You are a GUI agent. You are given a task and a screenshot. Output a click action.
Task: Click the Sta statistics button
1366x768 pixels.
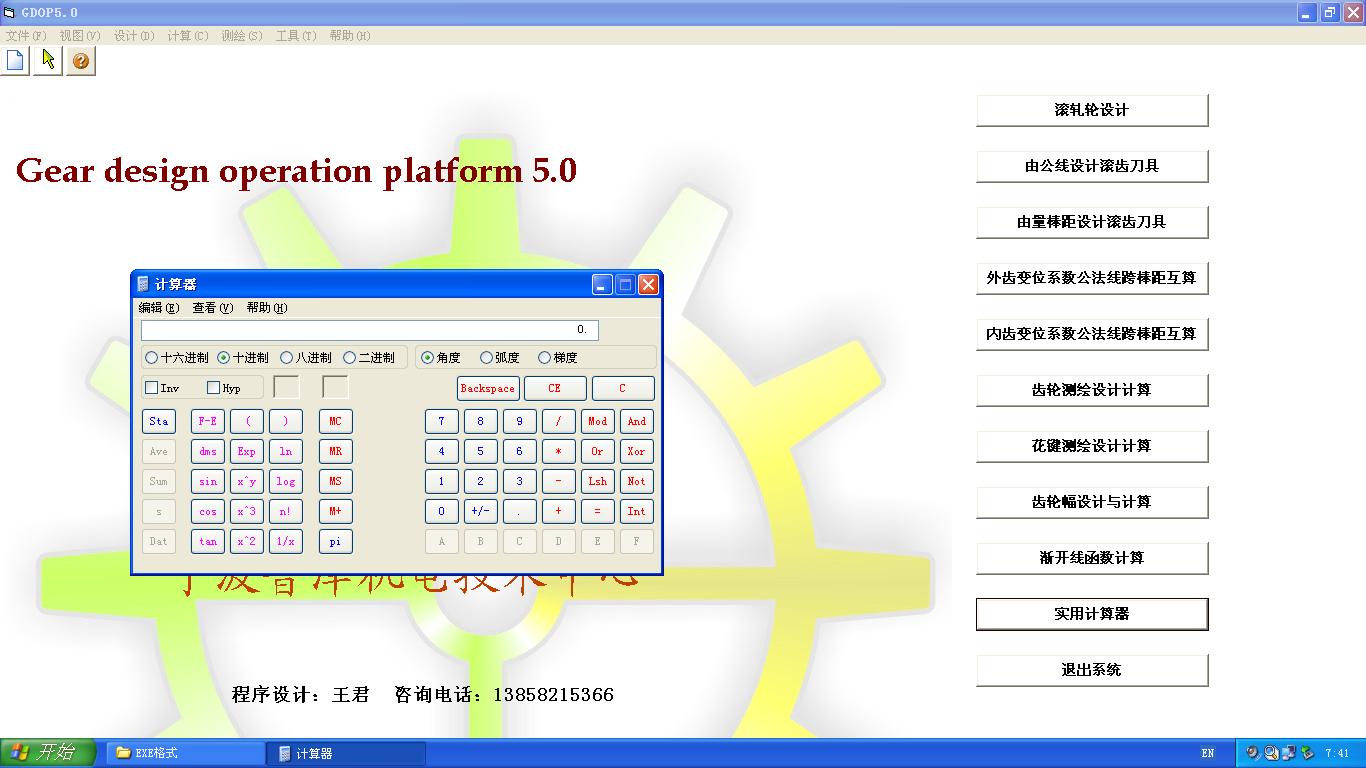click(x=159, y=421)
